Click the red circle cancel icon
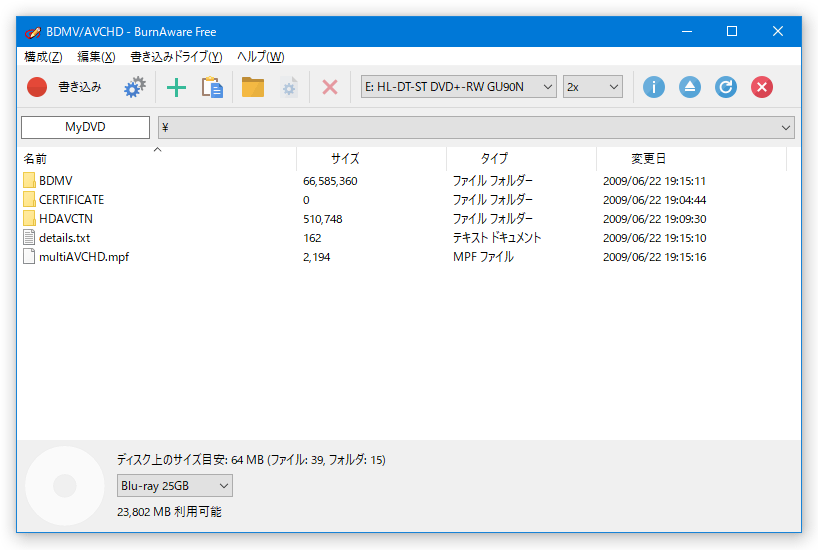The image size is (818, 550). [762, 87]
